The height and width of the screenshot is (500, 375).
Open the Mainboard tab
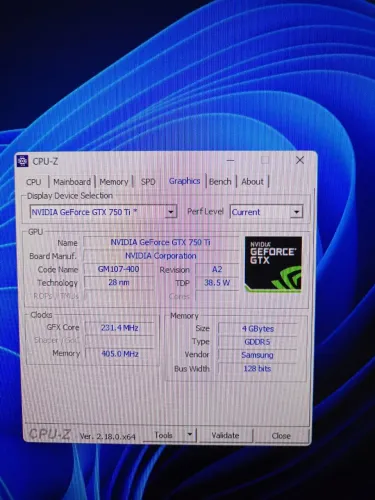pos(72,182)
